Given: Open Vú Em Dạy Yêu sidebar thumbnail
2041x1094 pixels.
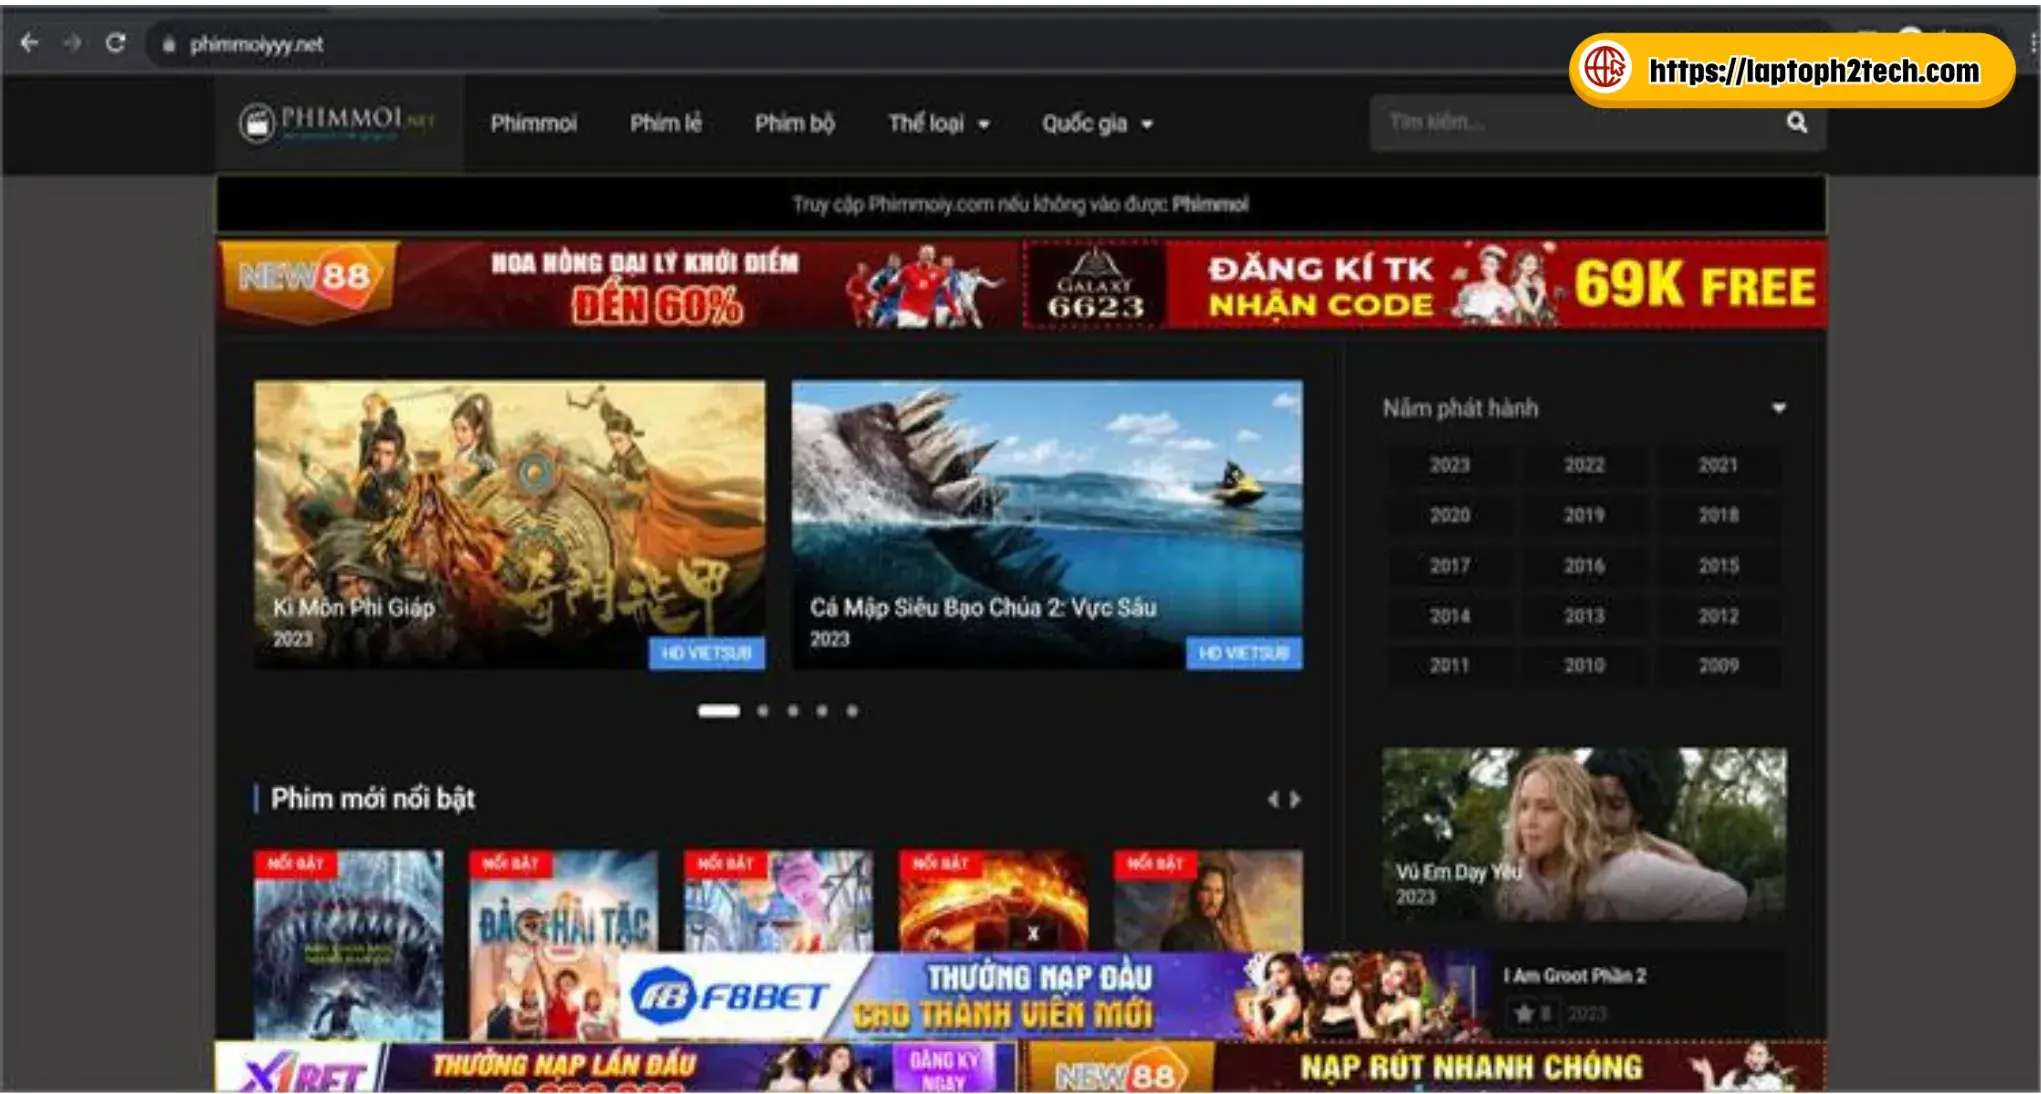Looking at the screenshot, I should [x=1584, y=834].
